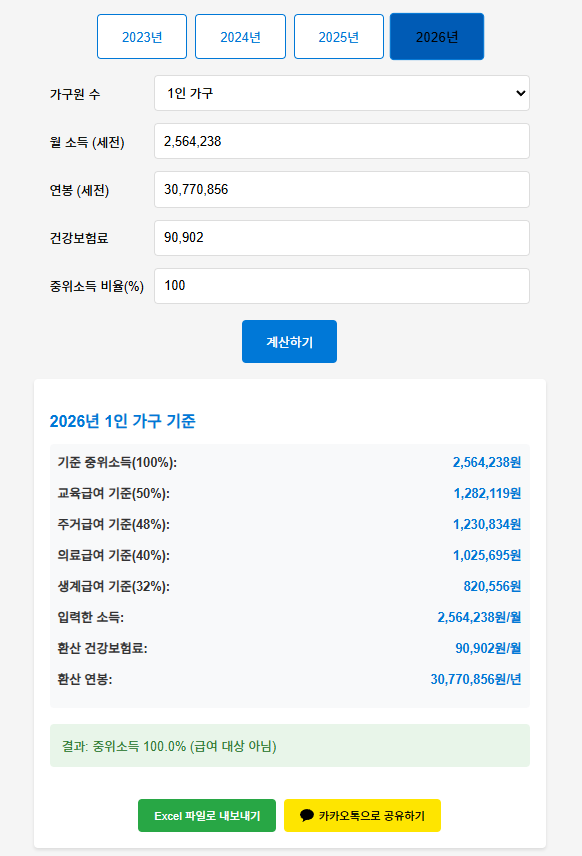Select the 2025년 year tab
This screenshot has height=856, width=582.
(338, 37)
